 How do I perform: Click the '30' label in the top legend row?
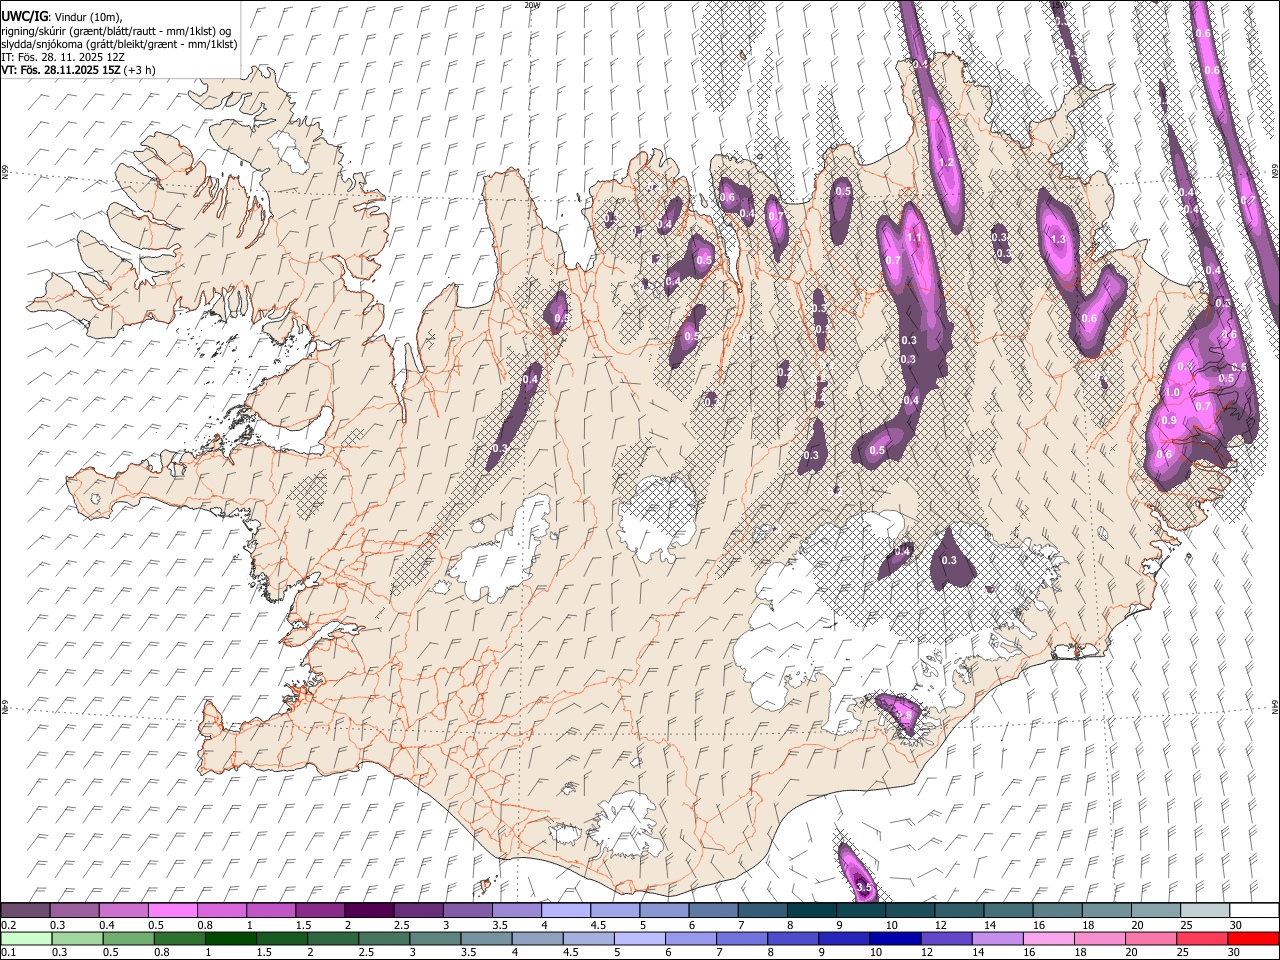click(1234, 925)
